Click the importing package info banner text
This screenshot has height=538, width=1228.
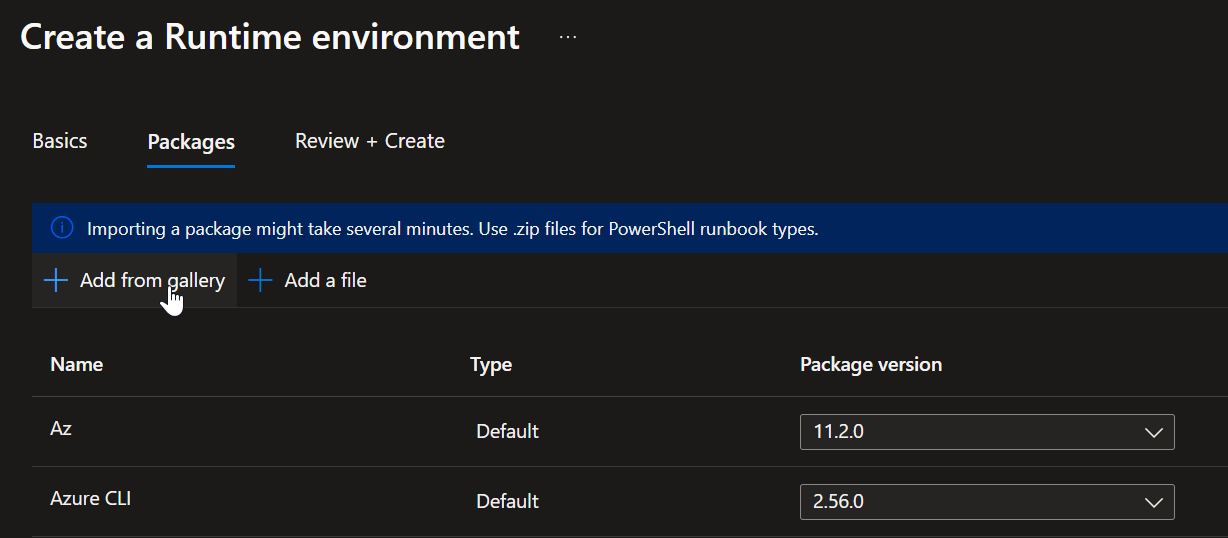[x=453, y=229]
